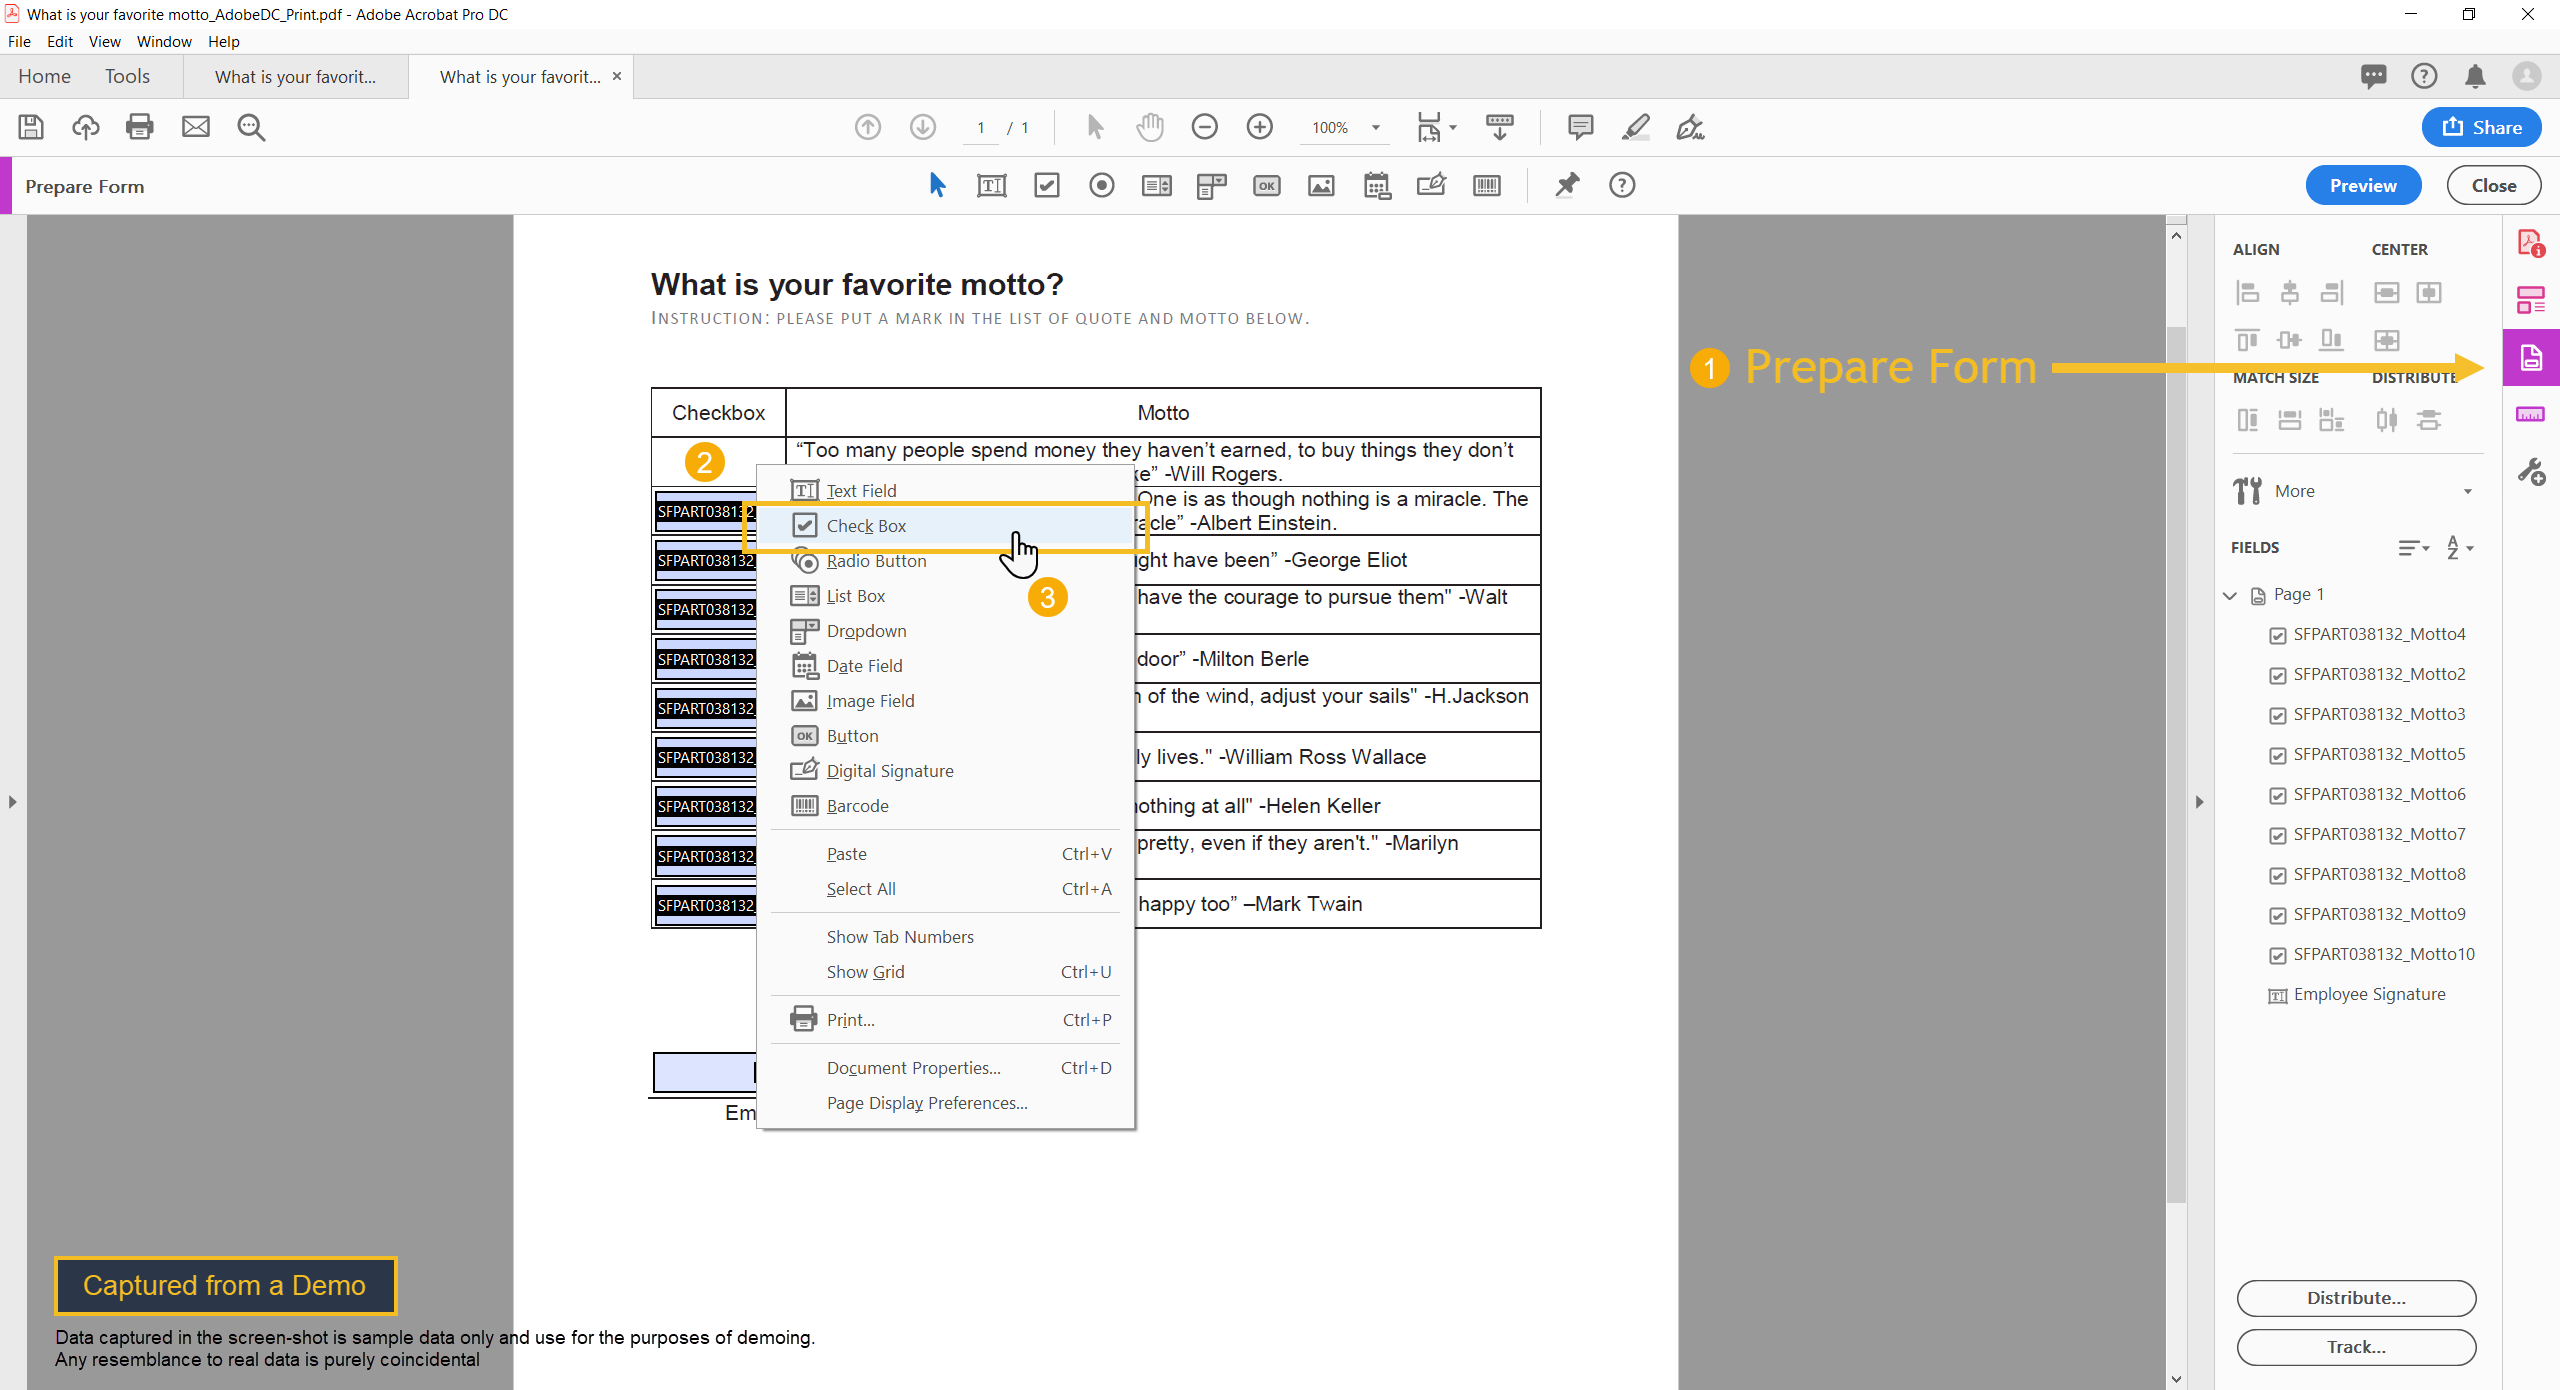Click the Sign document pen icon
Image resolution: width=2560 pixels, height=1390 pixels.
pyautogui.click(x=1691, y=127)
